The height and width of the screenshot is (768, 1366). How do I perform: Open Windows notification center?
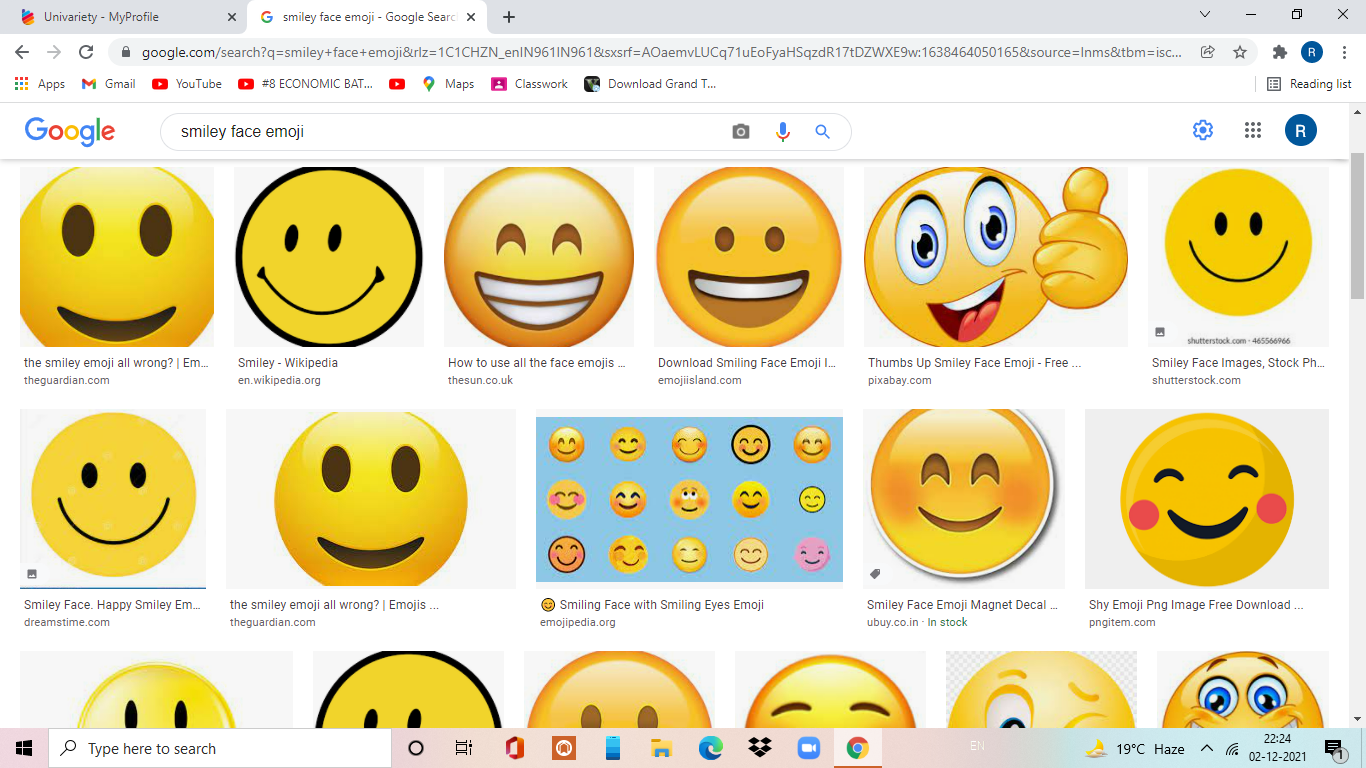[x=1333, y=748]
